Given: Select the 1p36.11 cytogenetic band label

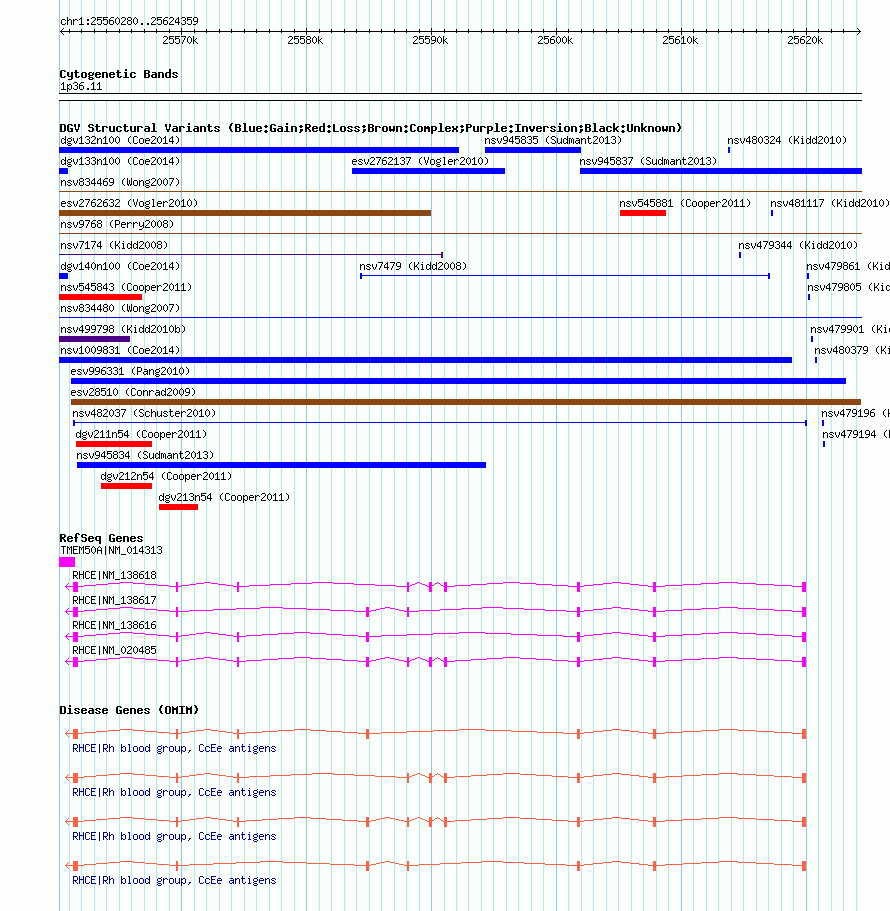Looking at the screenshot, I should click(81, 86).
